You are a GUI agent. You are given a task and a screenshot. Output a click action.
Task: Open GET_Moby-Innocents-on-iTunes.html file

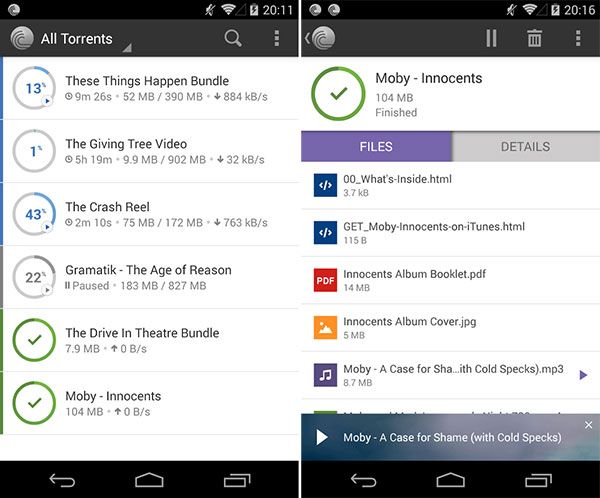[x=450, y=233]
